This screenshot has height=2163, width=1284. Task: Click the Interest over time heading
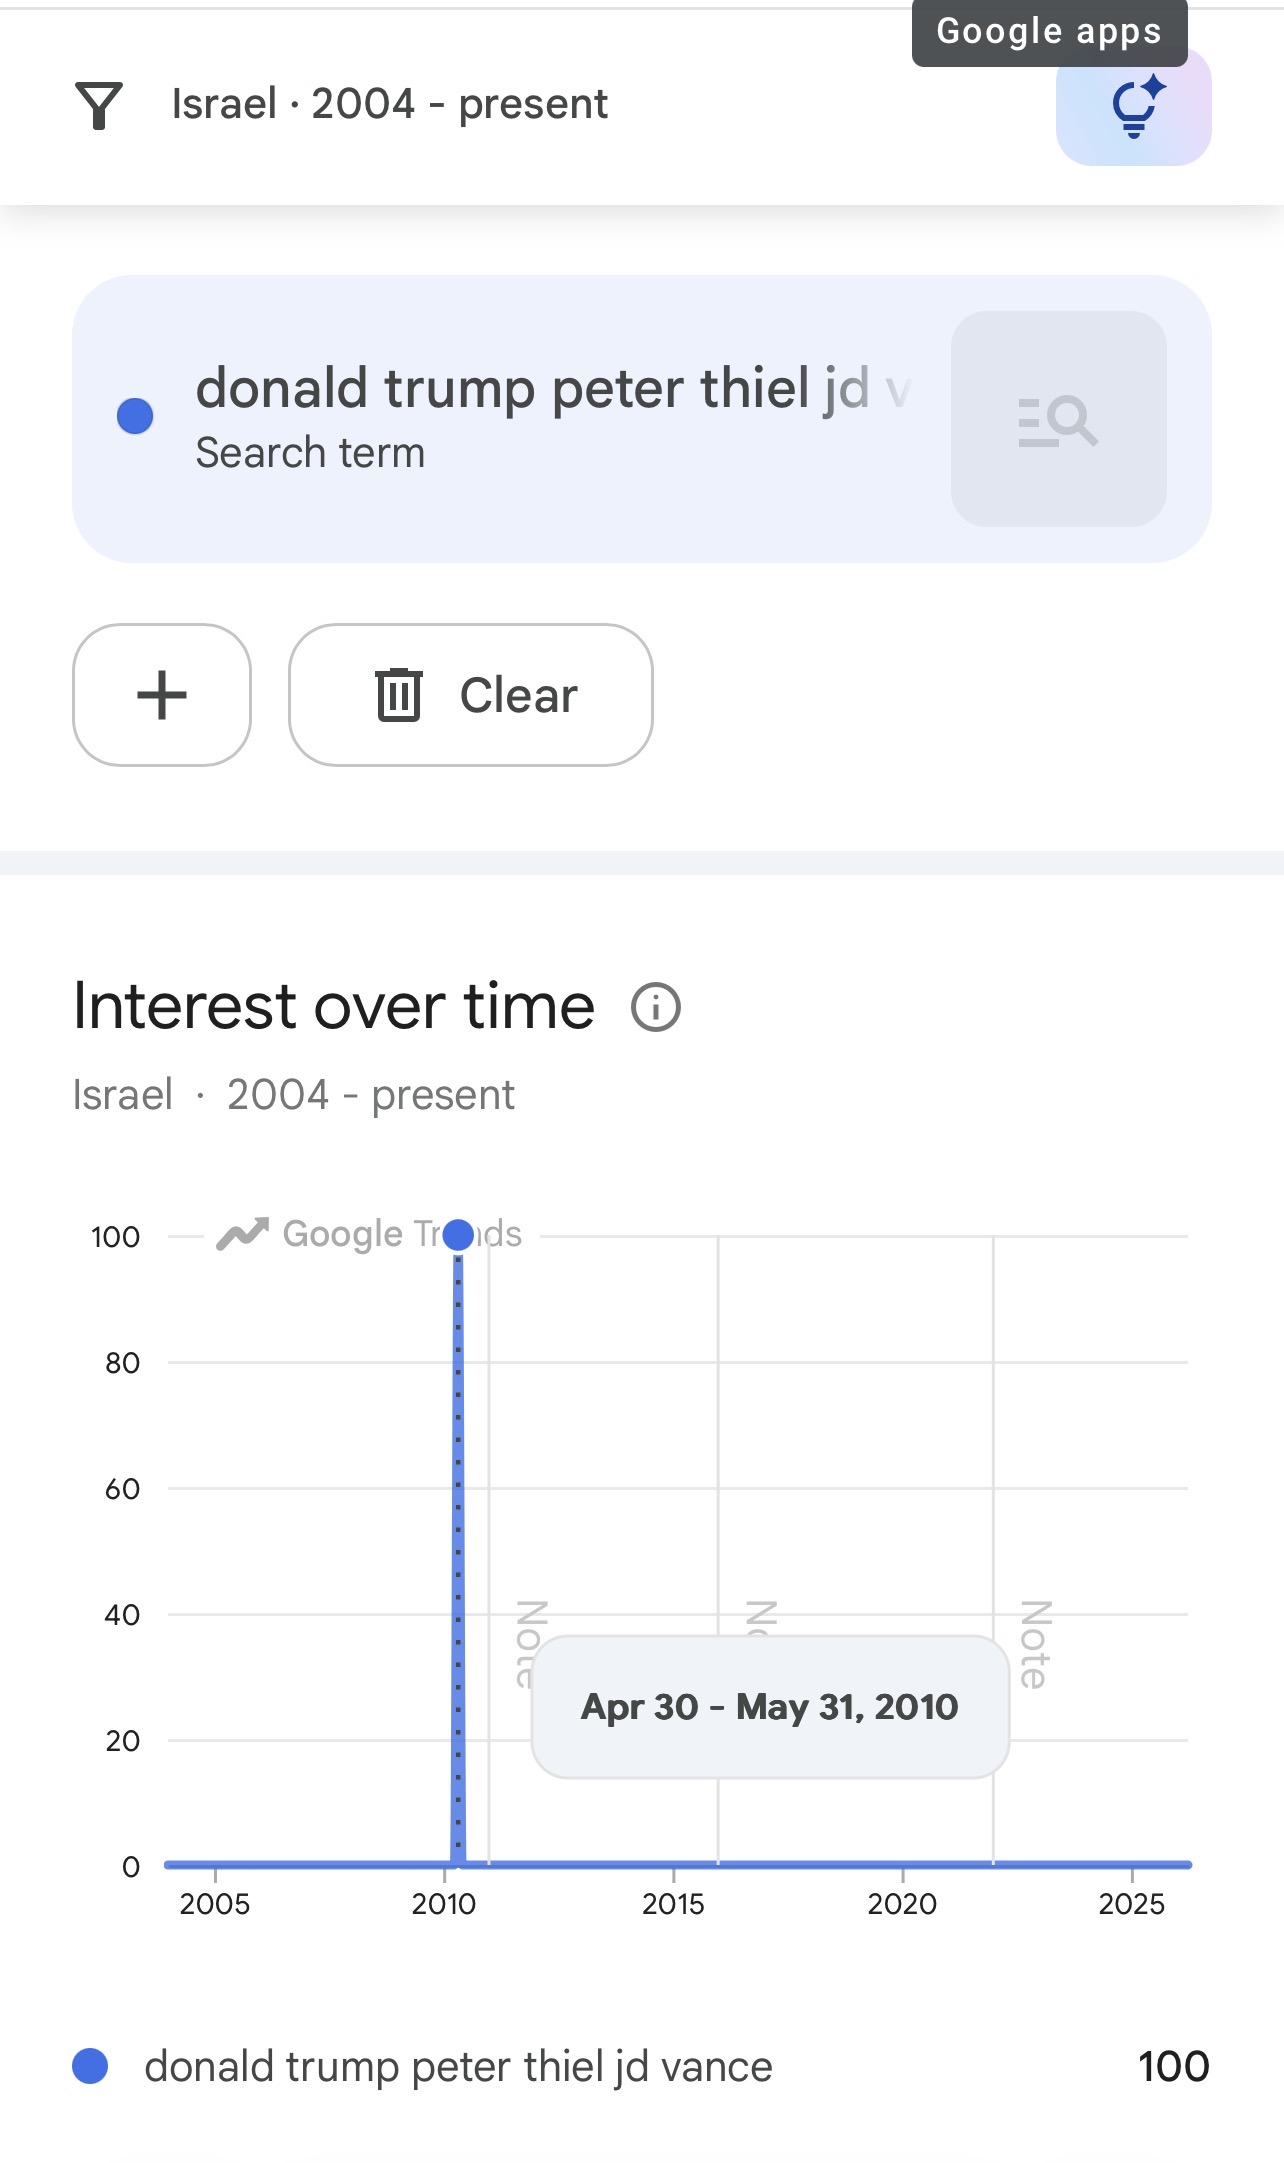[334, 1006]
